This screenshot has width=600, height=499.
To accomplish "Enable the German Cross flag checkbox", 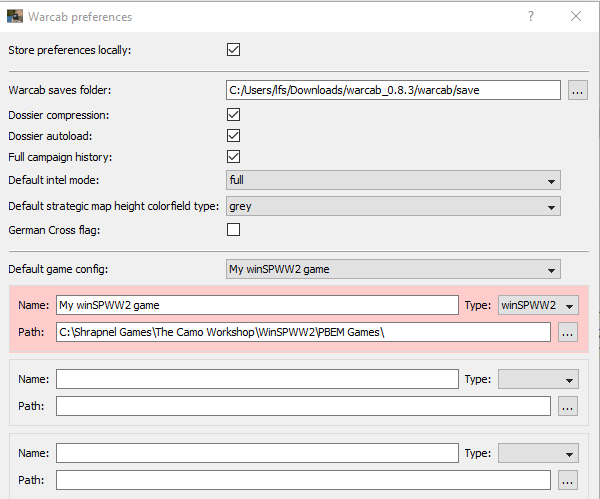I will [x=234, y=230].
